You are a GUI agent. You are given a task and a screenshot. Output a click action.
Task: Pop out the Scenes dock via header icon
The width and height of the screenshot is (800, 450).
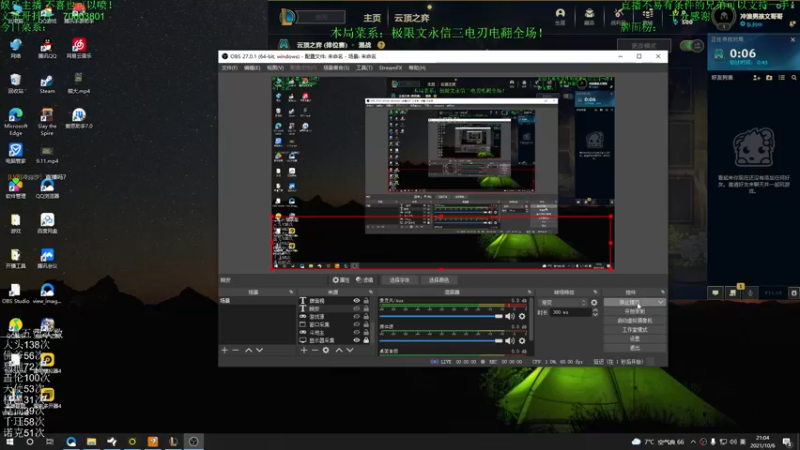291,292
